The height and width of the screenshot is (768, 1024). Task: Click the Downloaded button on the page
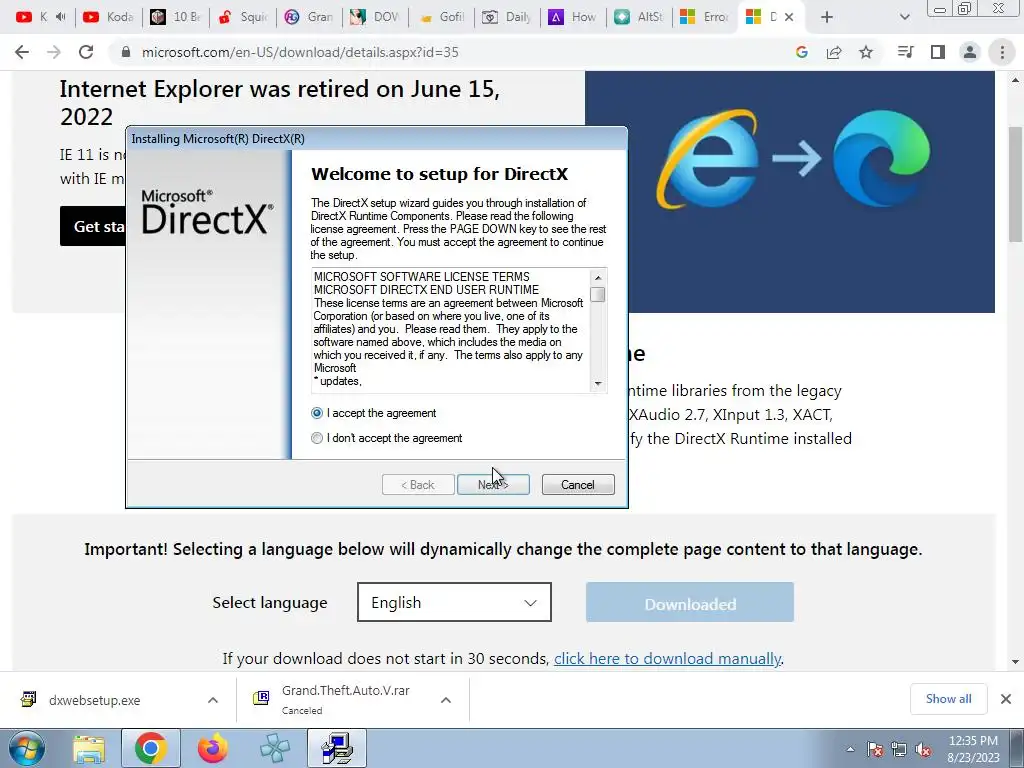tap(690, 602)
